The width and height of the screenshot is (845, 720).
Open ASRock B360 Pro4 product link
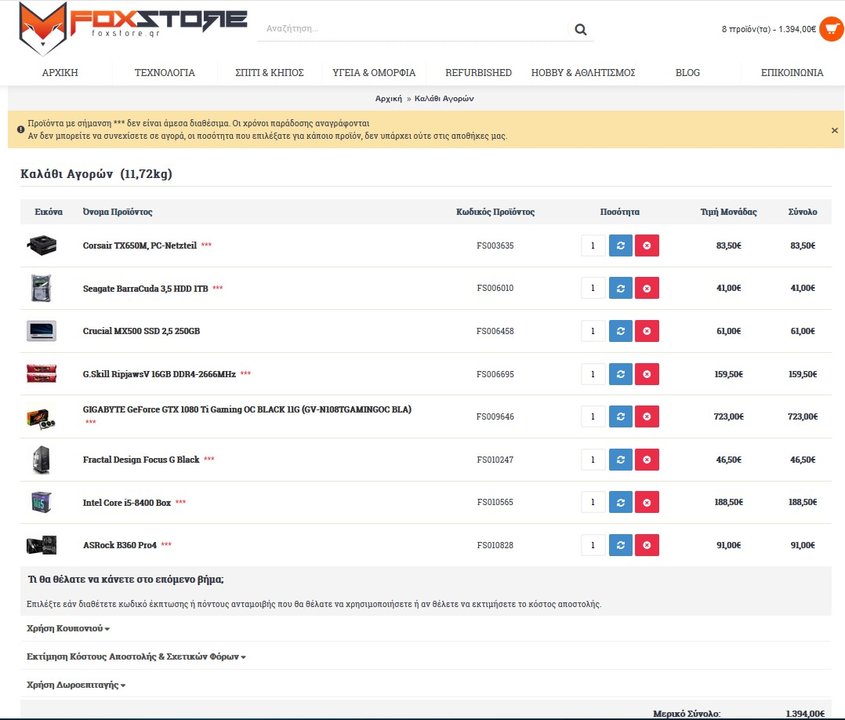tap(120, 545)
